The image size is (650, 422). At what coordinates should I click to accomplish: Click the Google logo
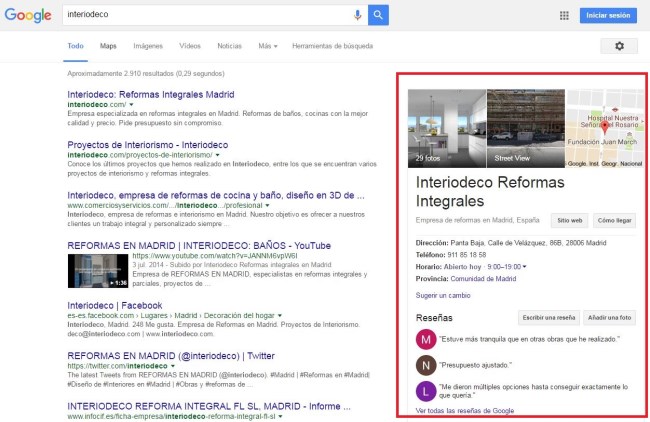click(28, 15)
